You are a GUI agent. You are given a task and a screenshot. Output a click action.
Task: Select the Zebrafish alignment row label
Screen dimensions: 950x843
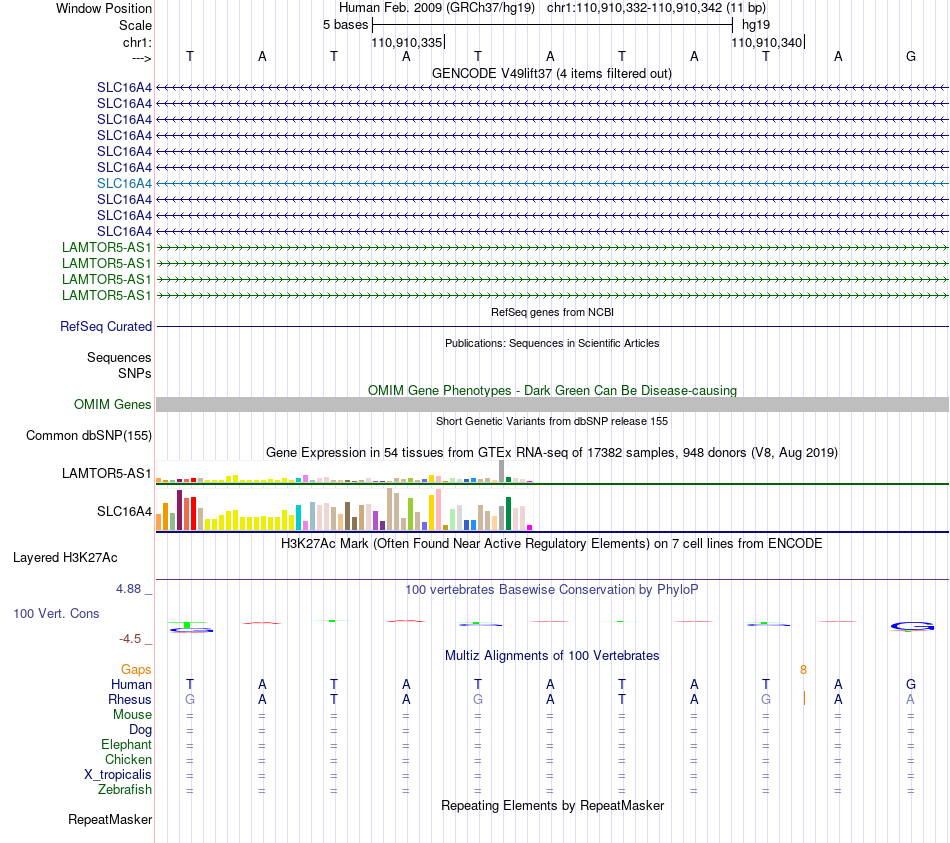tap(125, 790)
